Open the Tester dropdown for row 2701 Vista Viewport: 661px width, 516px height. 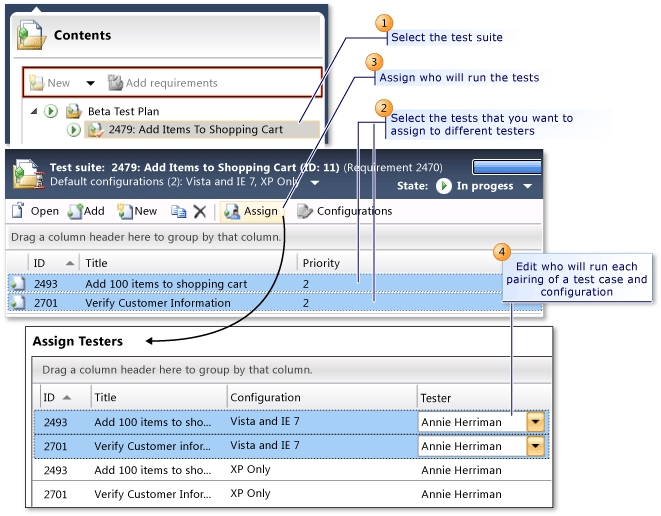tap(535, 446)
